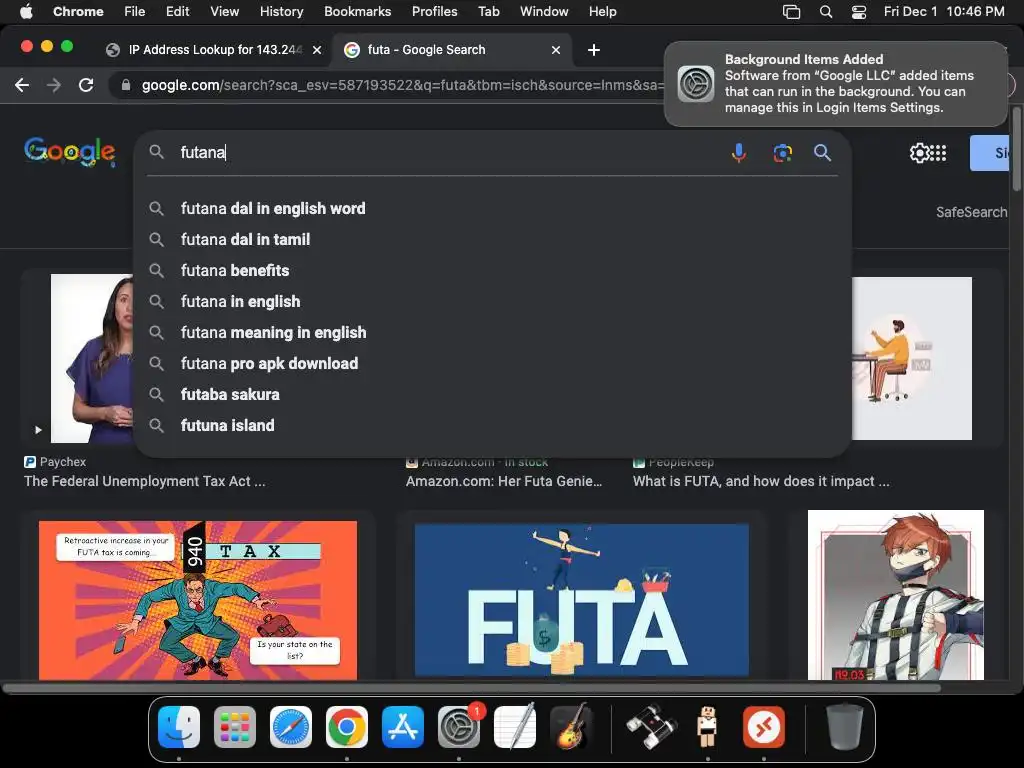Open the orange remote desktop app in dock

coord(763,727)
